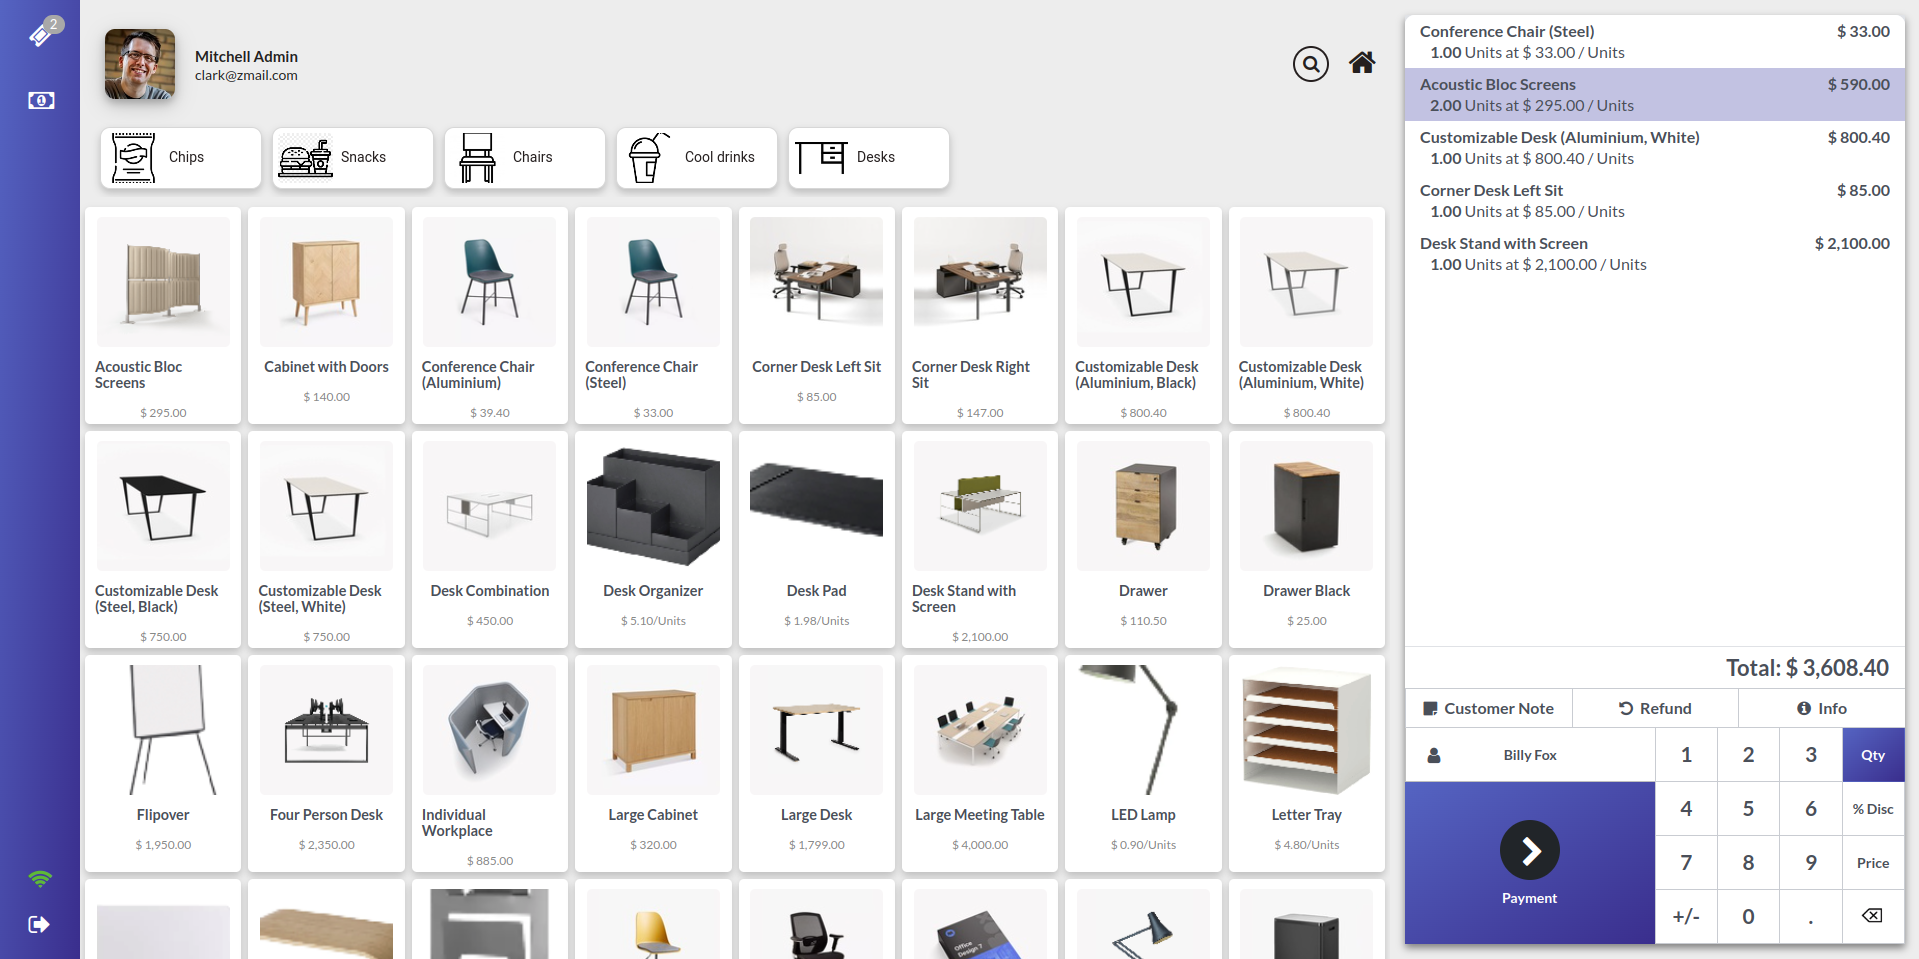Click the Chips category icon
Viewport: 1919px width, 959px height.
click(x=133, y=157)
